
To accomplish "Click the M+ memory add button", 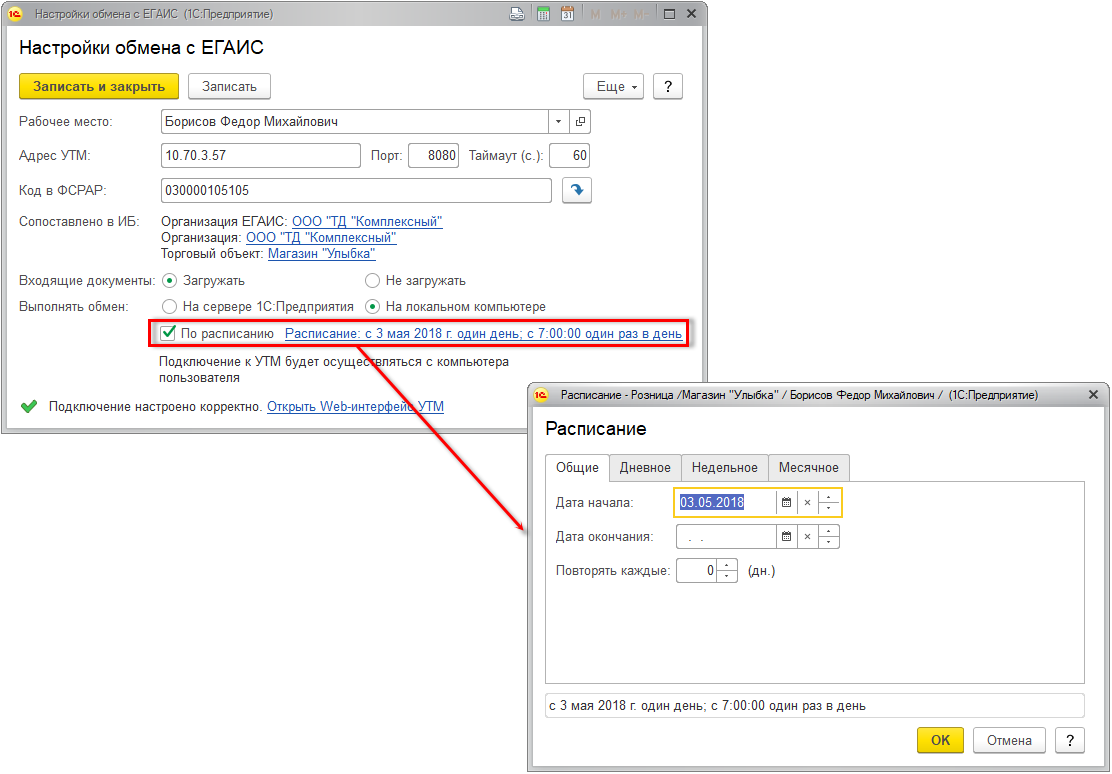I will point(618,14).
